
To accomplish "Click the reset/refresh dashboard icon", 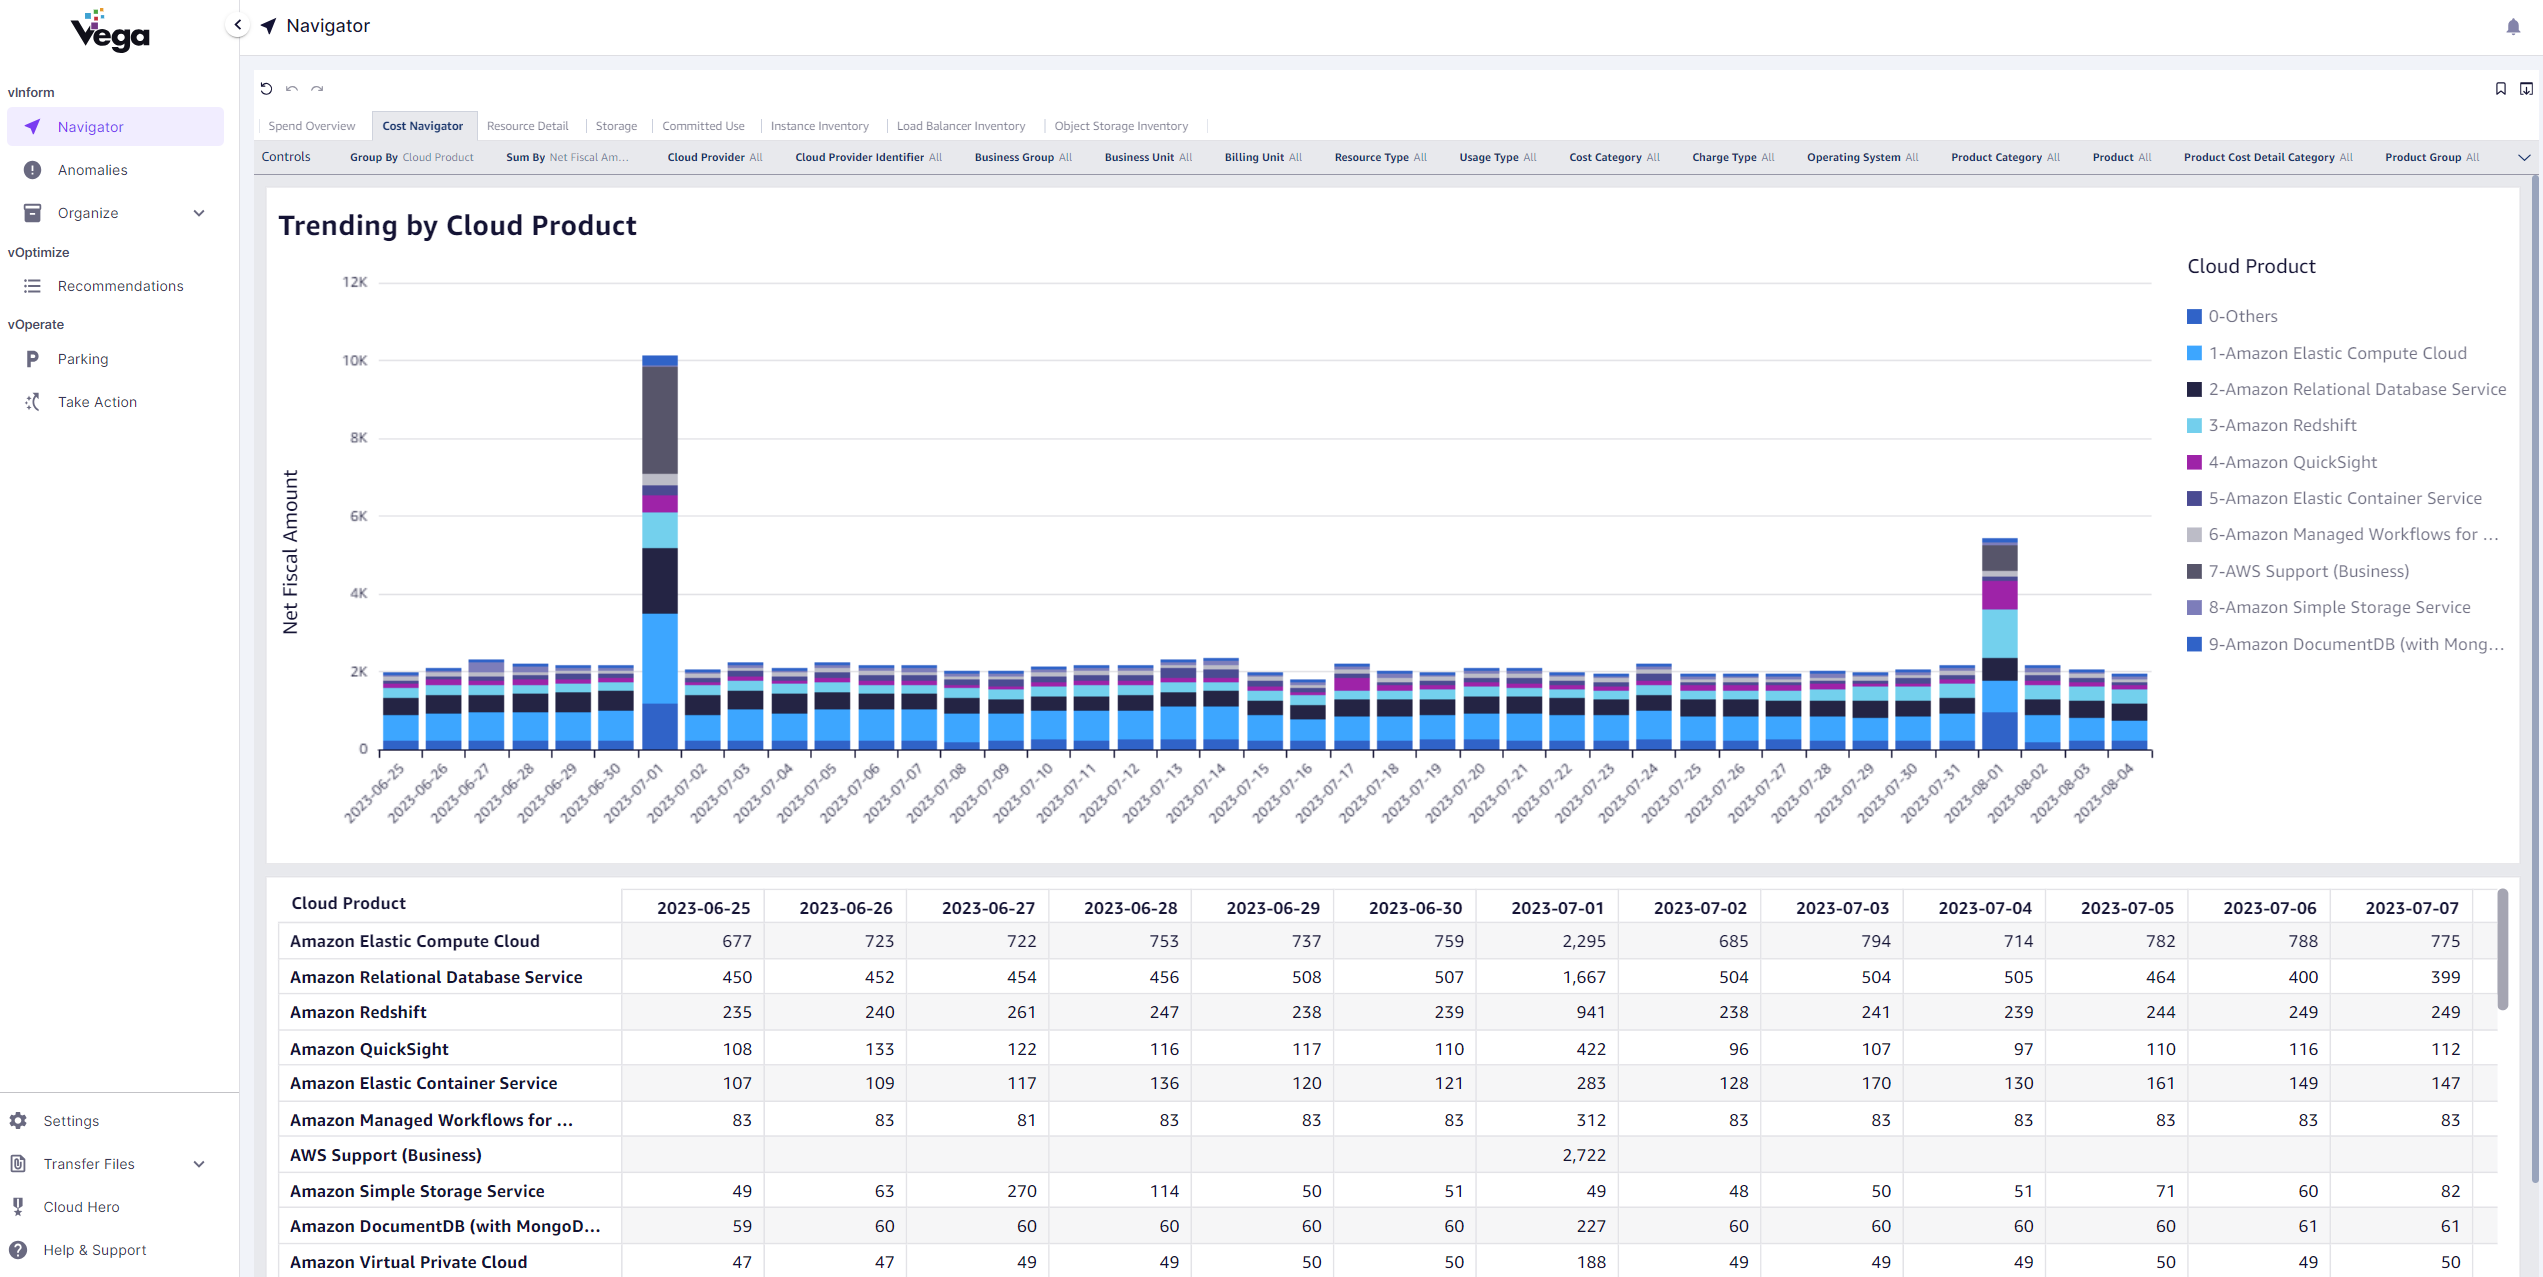I will (266, 88).
